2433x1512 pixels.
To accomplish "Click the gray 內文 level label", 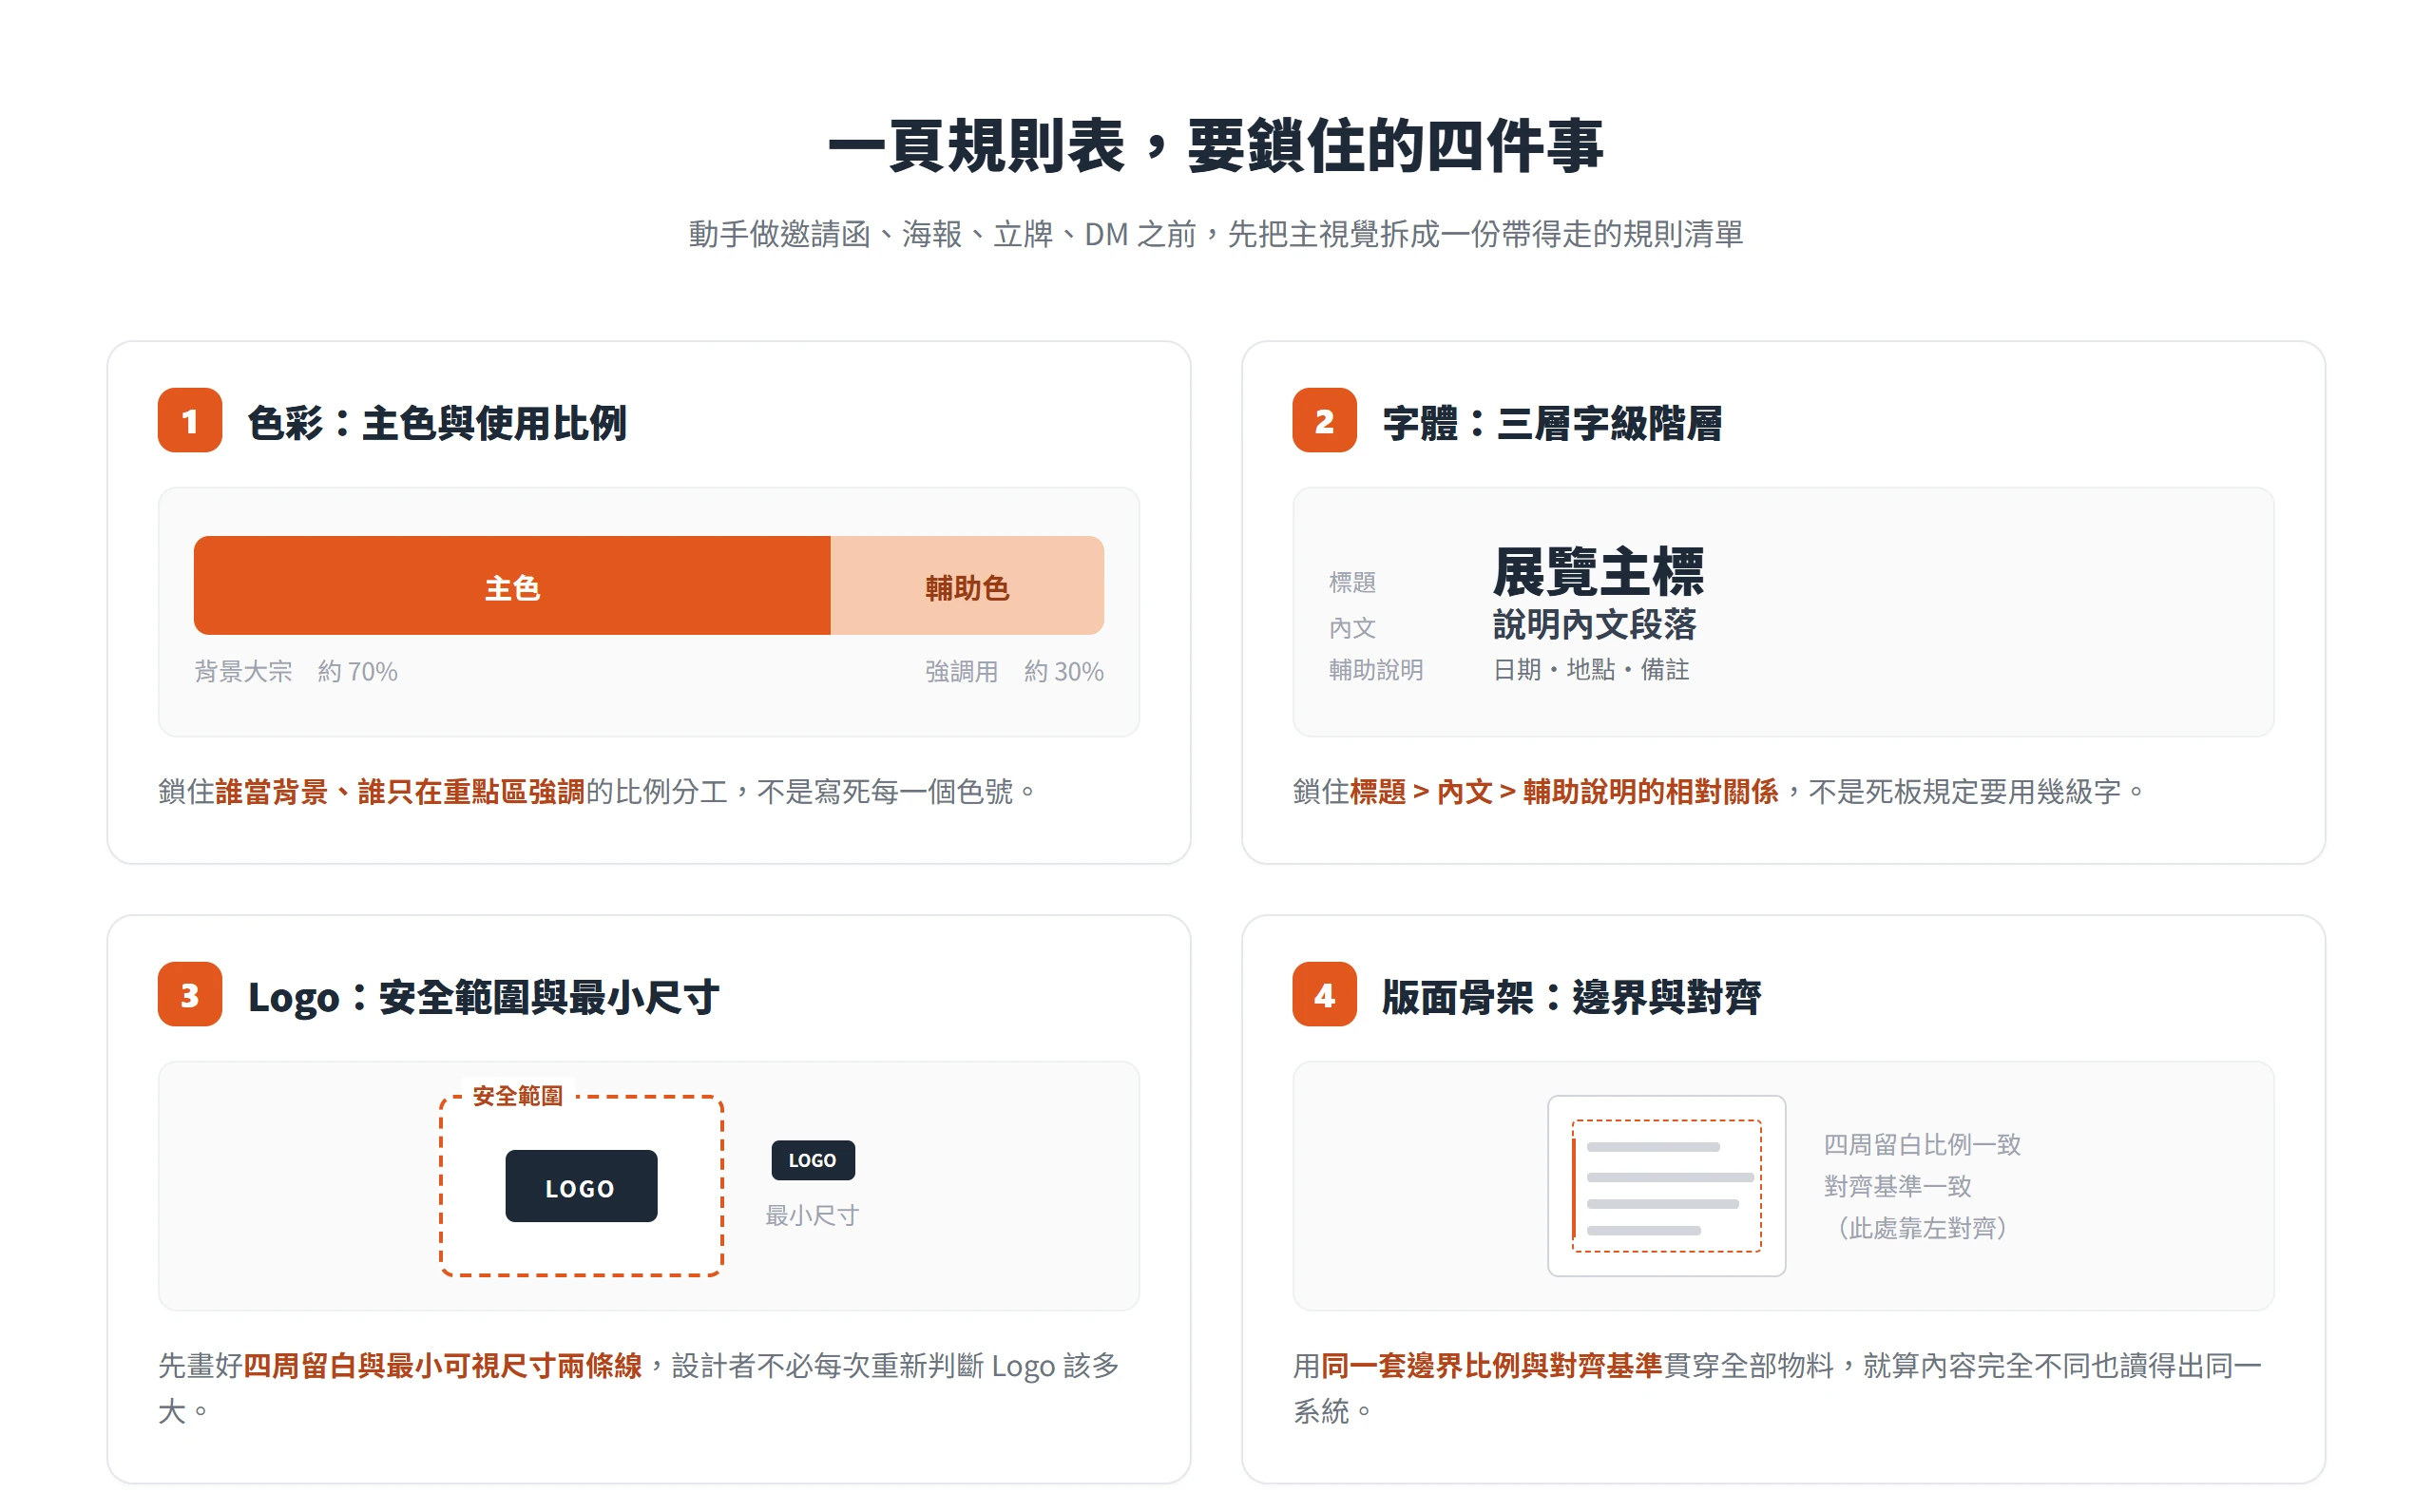I will point(1352,628).
